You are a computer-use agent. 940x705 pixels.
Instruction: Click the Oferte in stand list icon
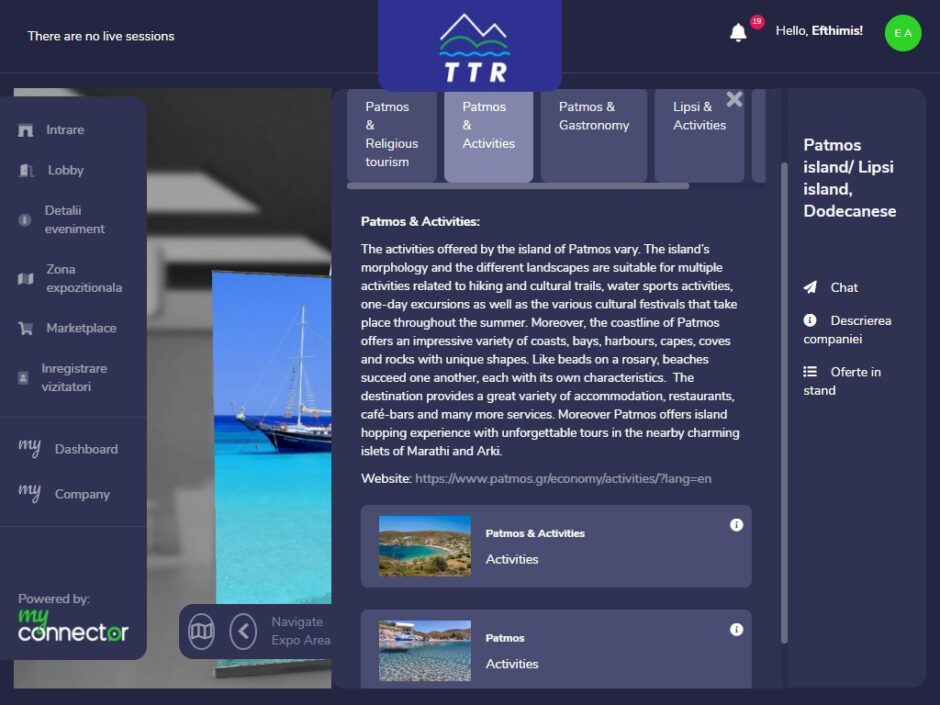click(x=810, y=372)
